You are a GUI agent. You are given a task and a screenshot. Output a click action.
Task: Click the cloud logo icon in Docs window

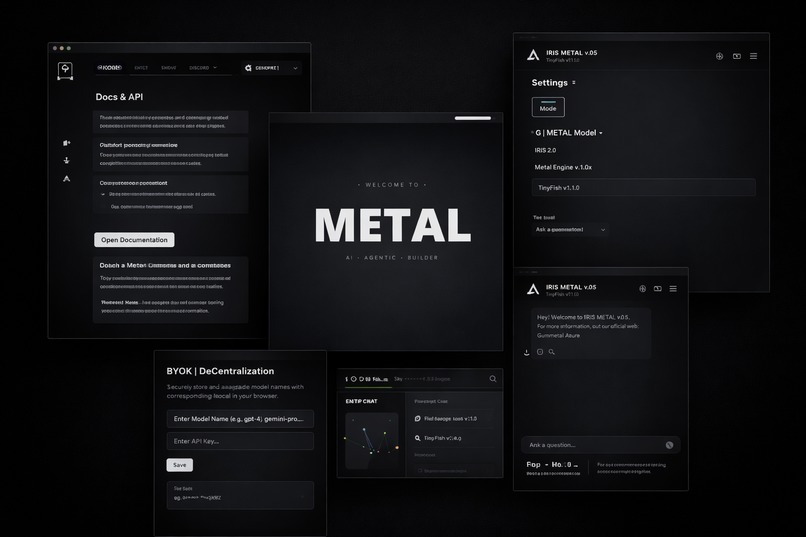tap(65, 70)
